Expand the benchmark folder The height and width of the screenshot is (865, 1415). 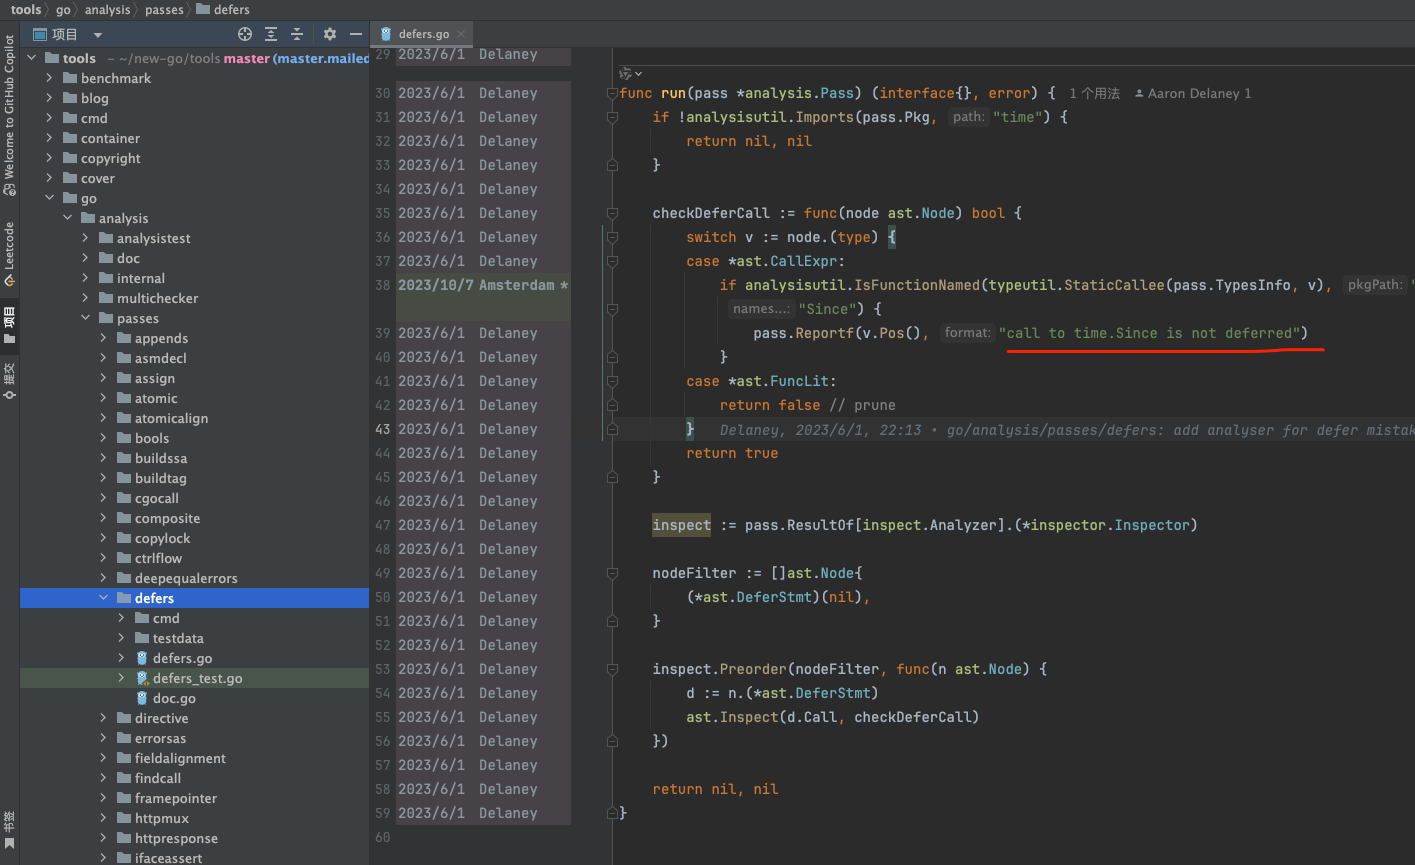point(49,78)
